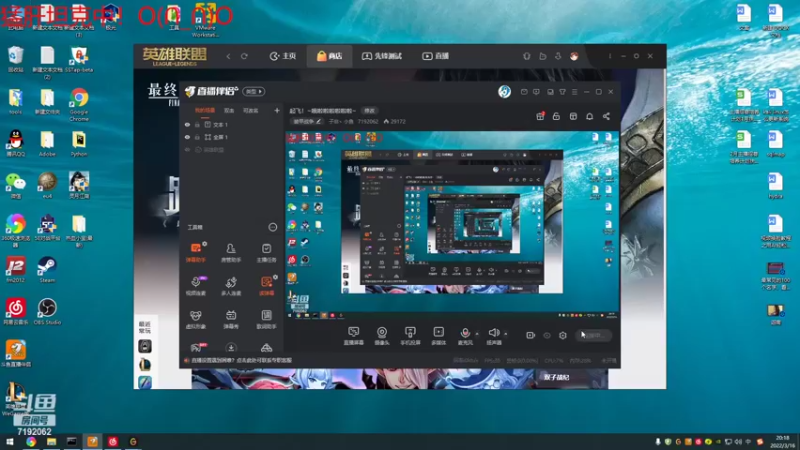Click the notification bell icon

tap(589, 116)
